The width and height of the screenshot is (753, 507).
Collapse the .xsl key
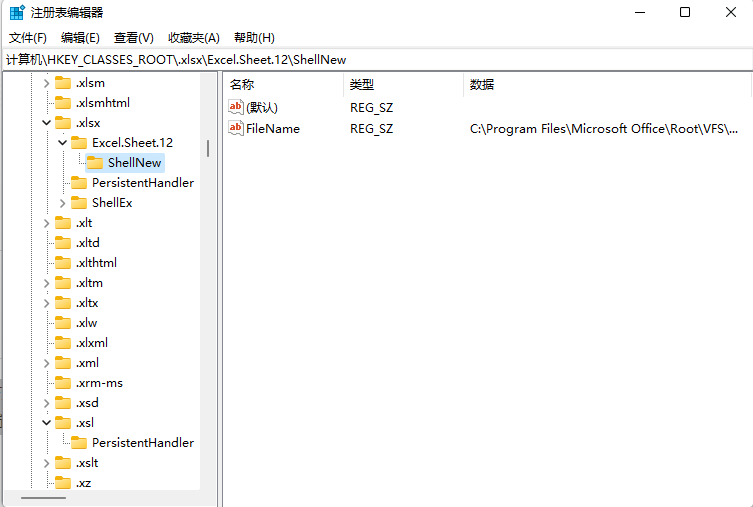click(47, 423)
